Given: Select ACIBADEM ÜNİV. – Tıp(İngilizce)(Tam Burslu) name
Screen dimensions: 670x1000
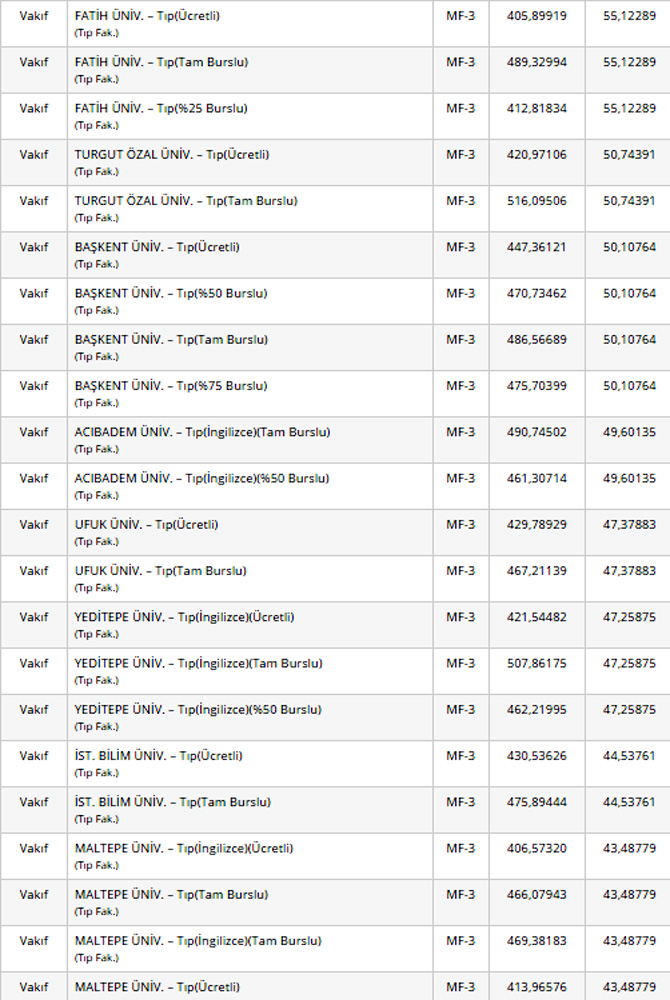Looking at the screenshot, I should pyautogui.click(x=202, y=432).
